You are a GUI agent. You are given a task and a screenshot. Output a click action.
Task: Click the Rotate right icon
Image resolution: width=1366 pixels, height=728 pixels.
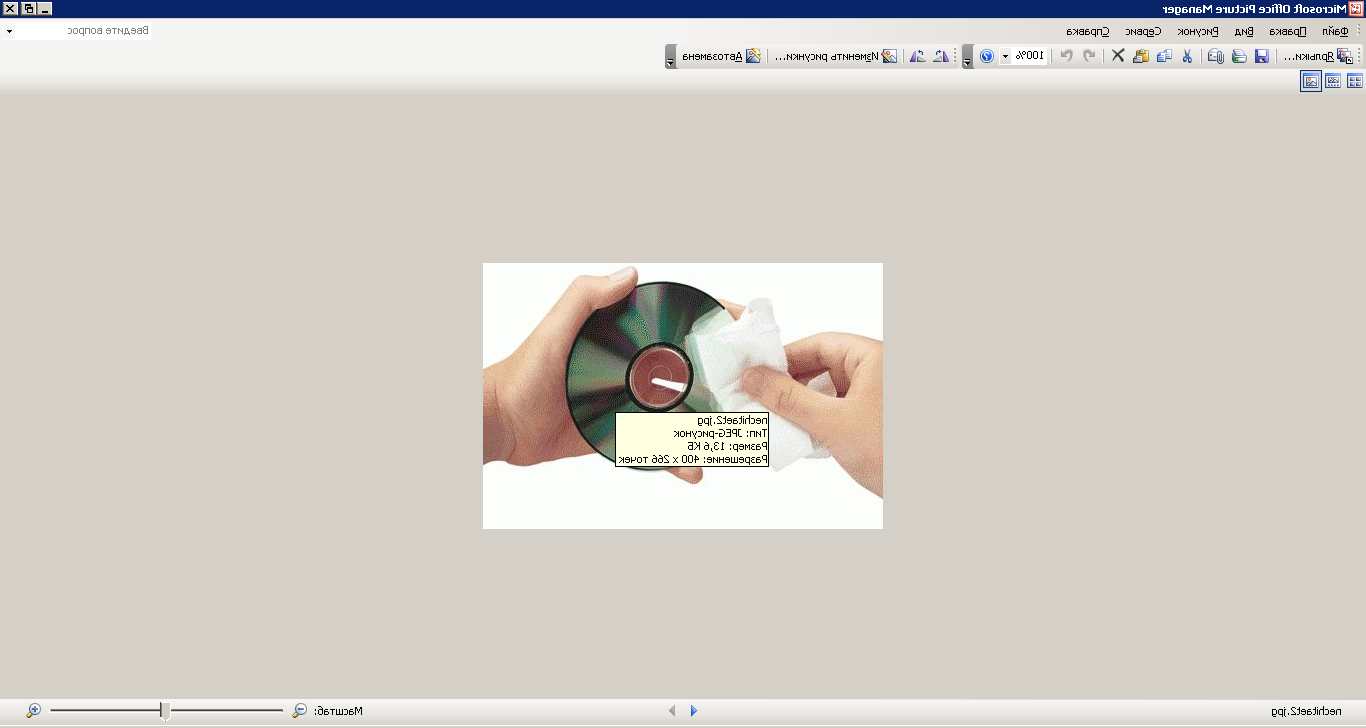tap(917, 56)
